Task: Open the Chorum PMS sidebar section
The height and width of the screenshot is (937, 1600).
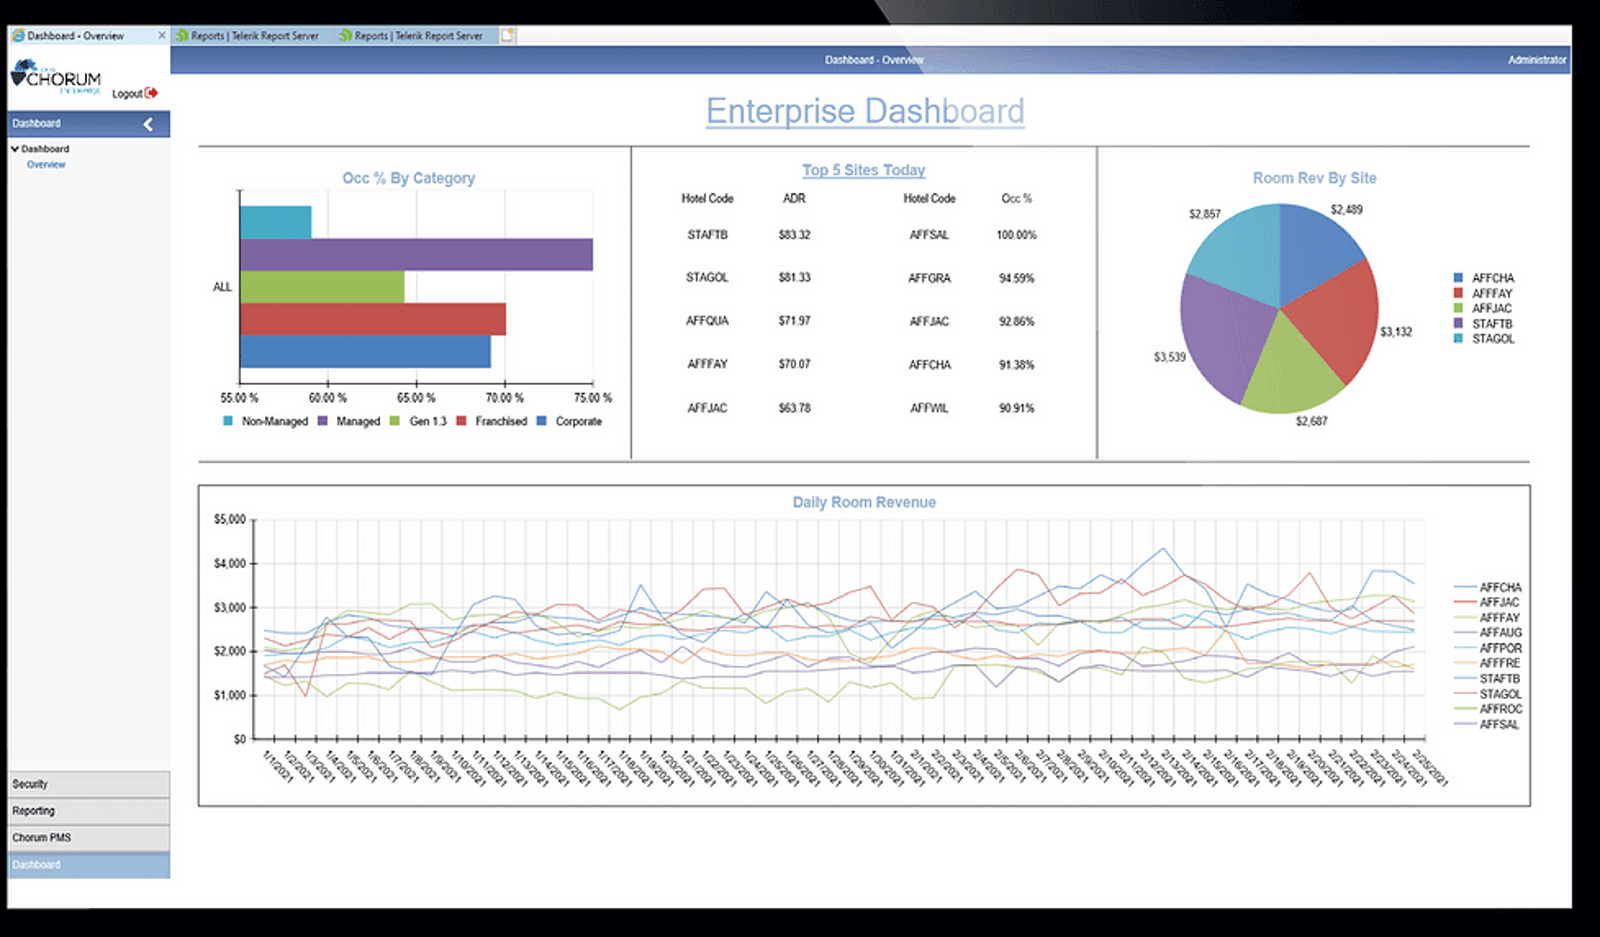Action: coord(89,838)
